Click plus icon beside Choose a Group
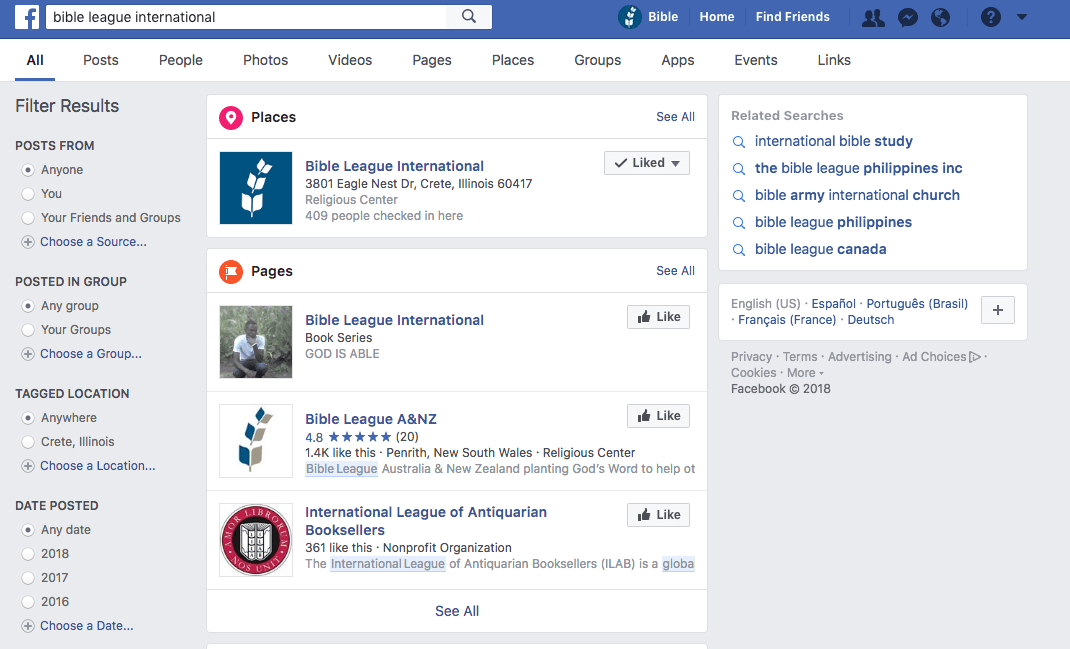The image size is (1070, 649). [x=28, y=354]
